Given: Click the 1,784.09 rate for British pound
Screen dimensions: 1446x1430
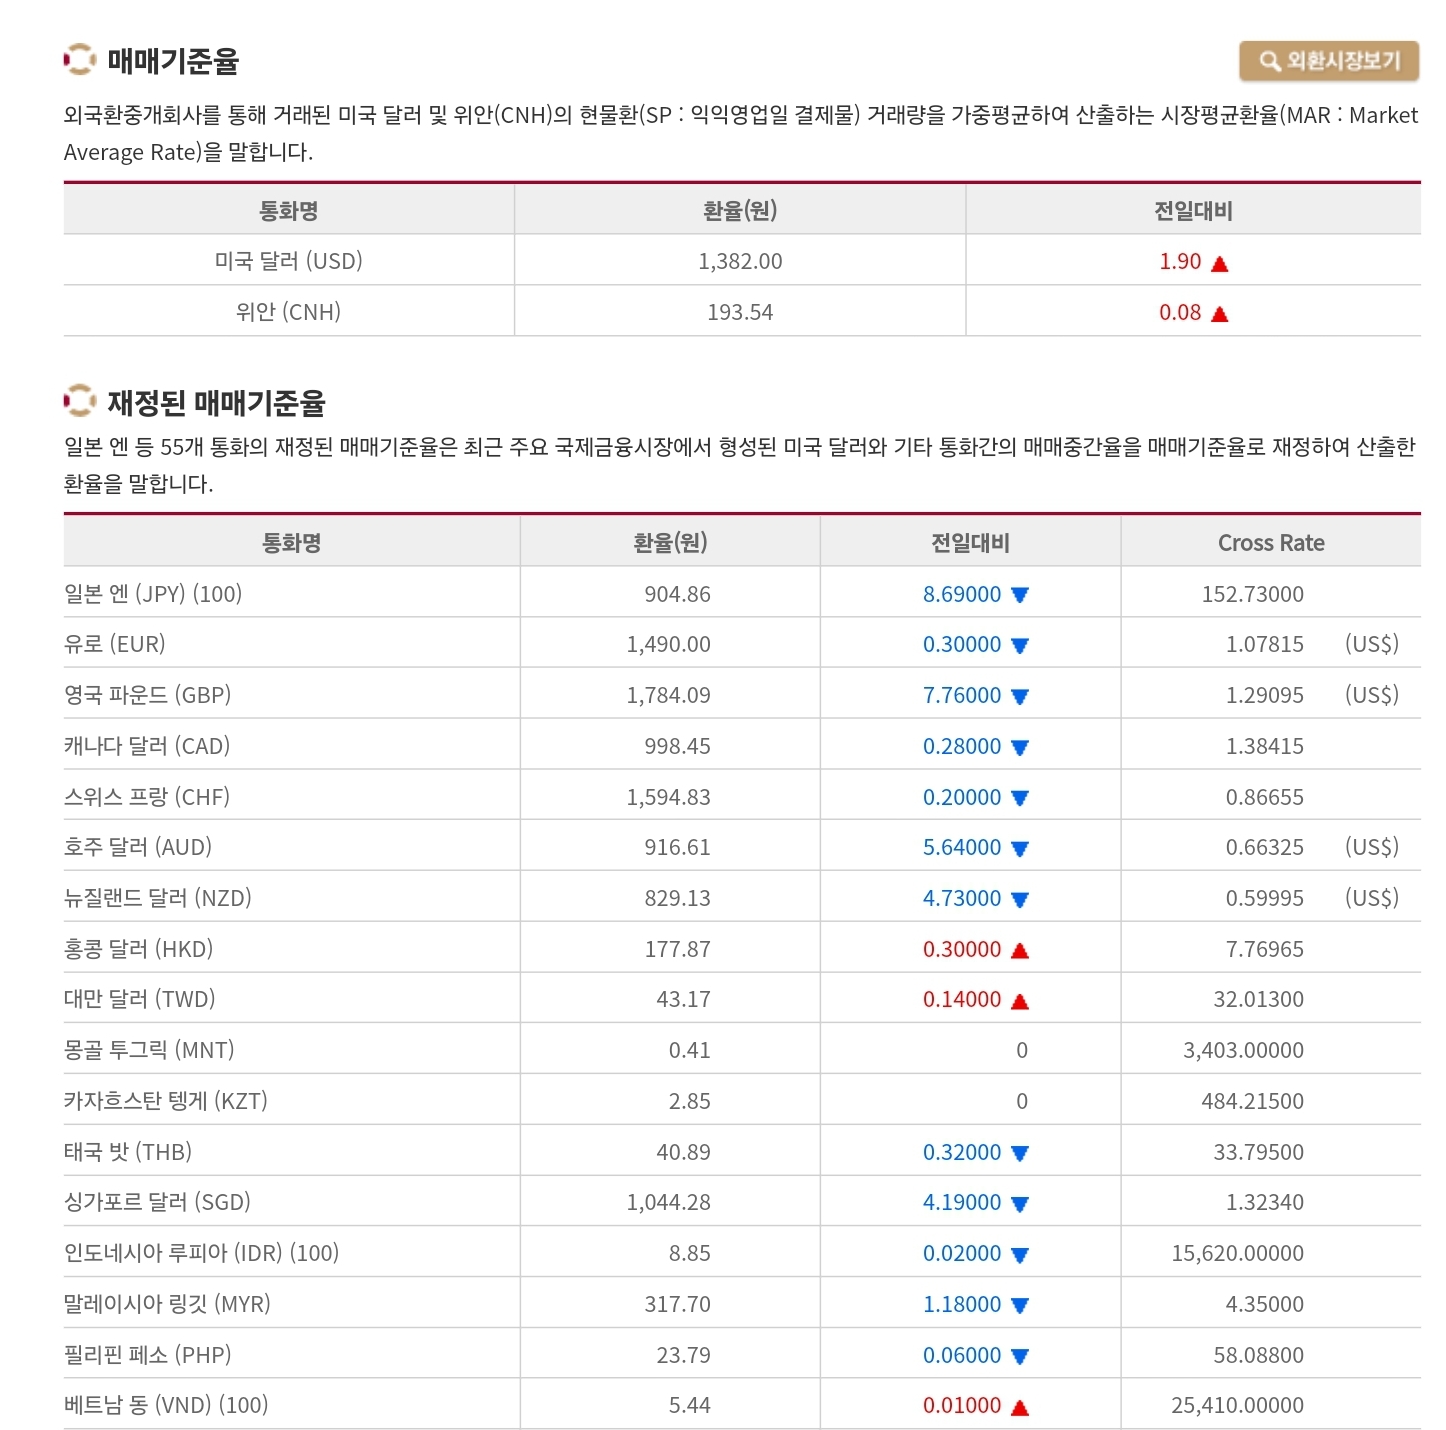Looking at the screenshot, I should 668,695.
